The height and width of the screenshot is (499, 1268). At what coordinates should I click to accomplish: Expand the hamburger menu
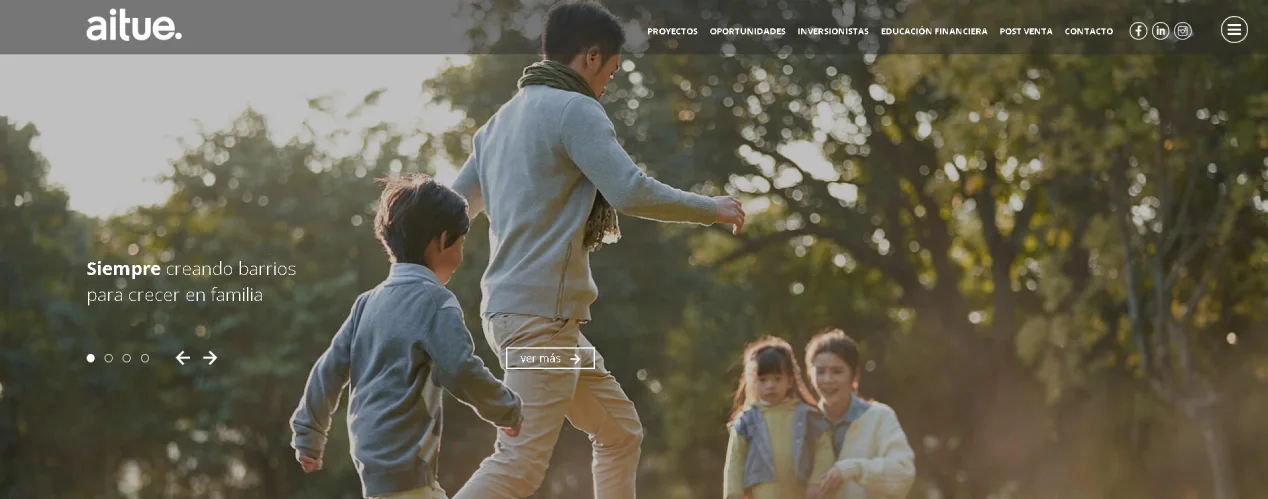pos(1234,30)
